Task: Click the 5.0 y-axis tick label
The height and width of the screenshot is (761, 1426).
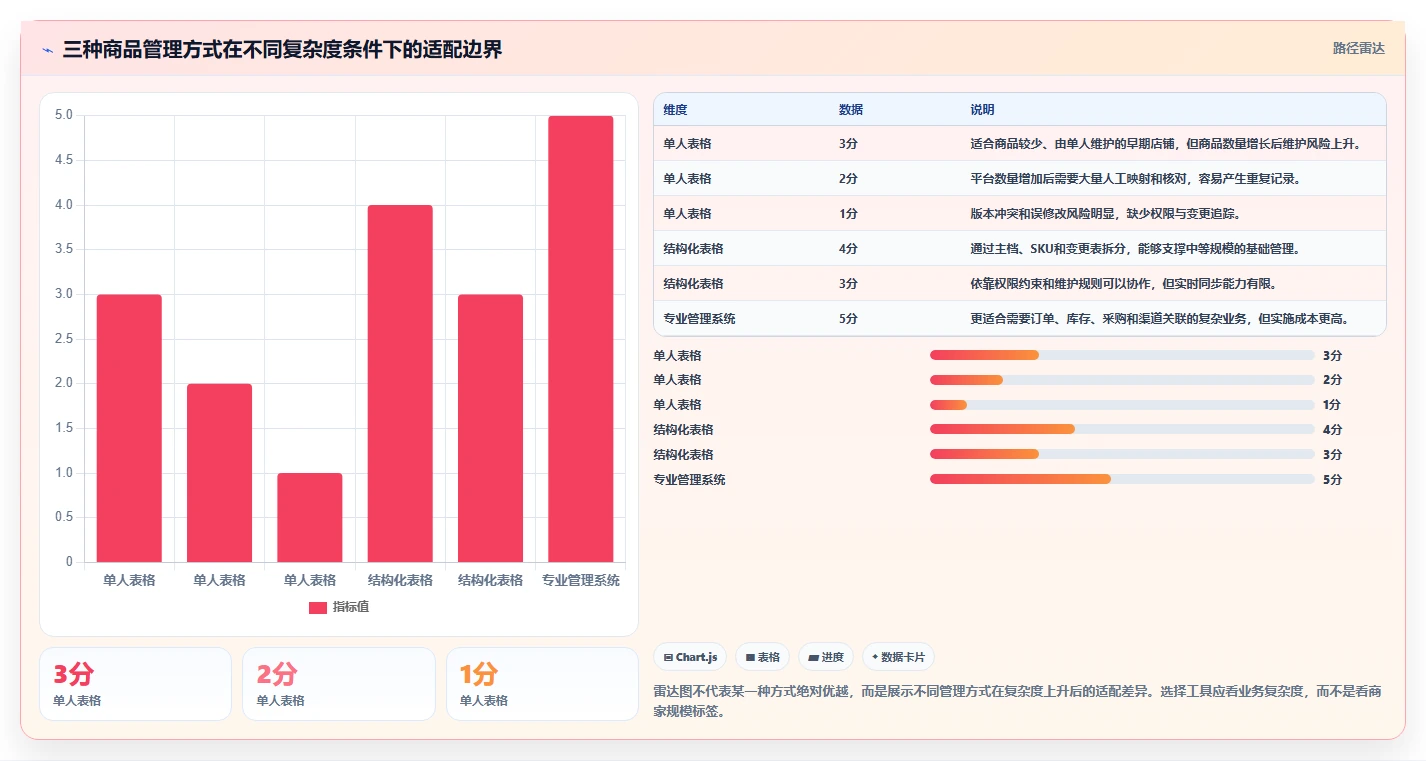Action: pyautogui.click(x=63, y=115)
